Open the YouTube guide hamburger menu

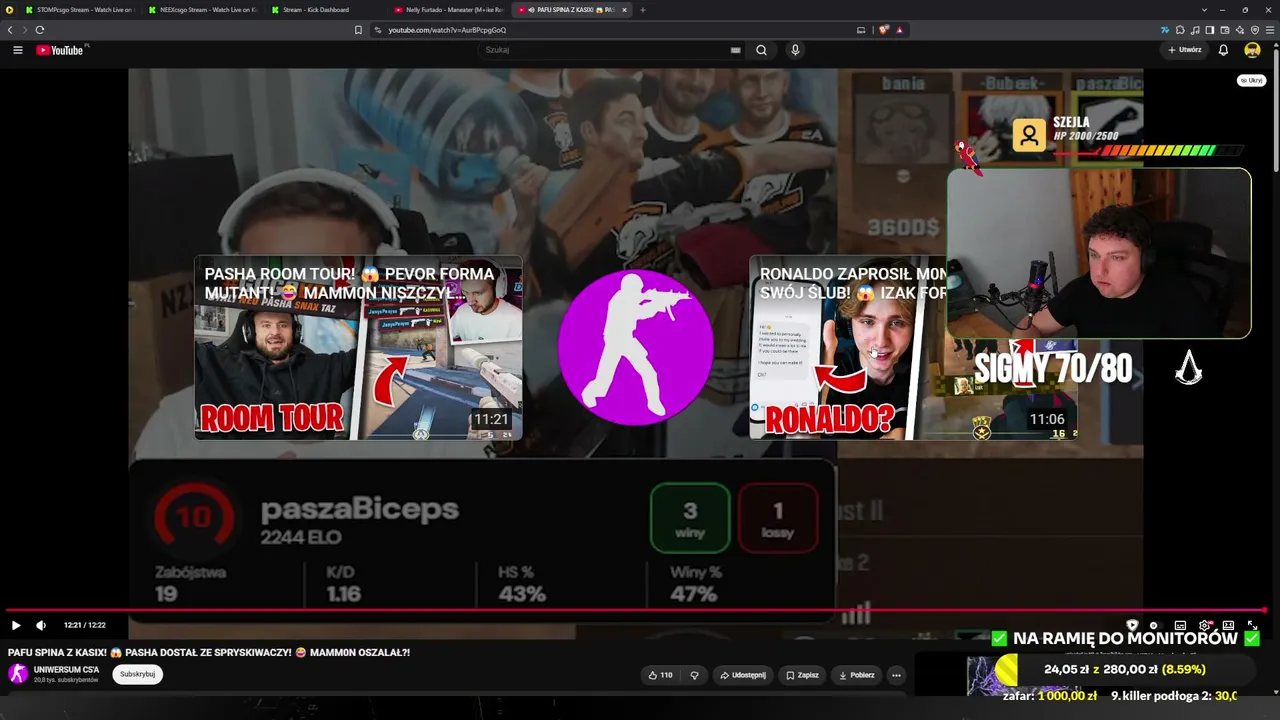[17, 50]
